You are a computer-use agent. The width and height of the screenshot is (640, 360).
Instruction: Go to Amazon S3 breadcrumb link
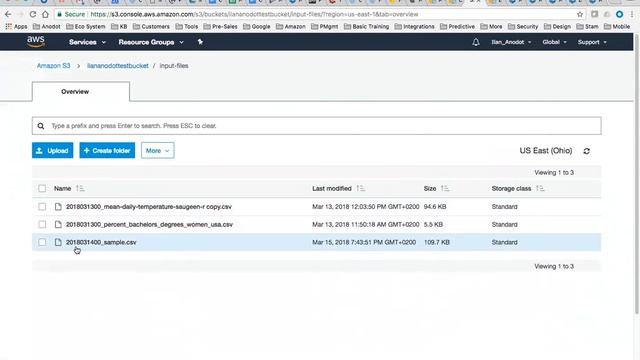(53, 66)
